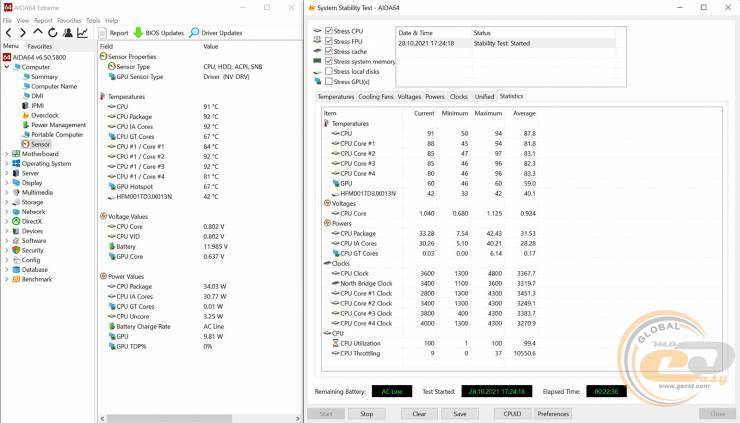Open the graph chart toolbar icon
740x423 pixels.
tap(83, 33)
